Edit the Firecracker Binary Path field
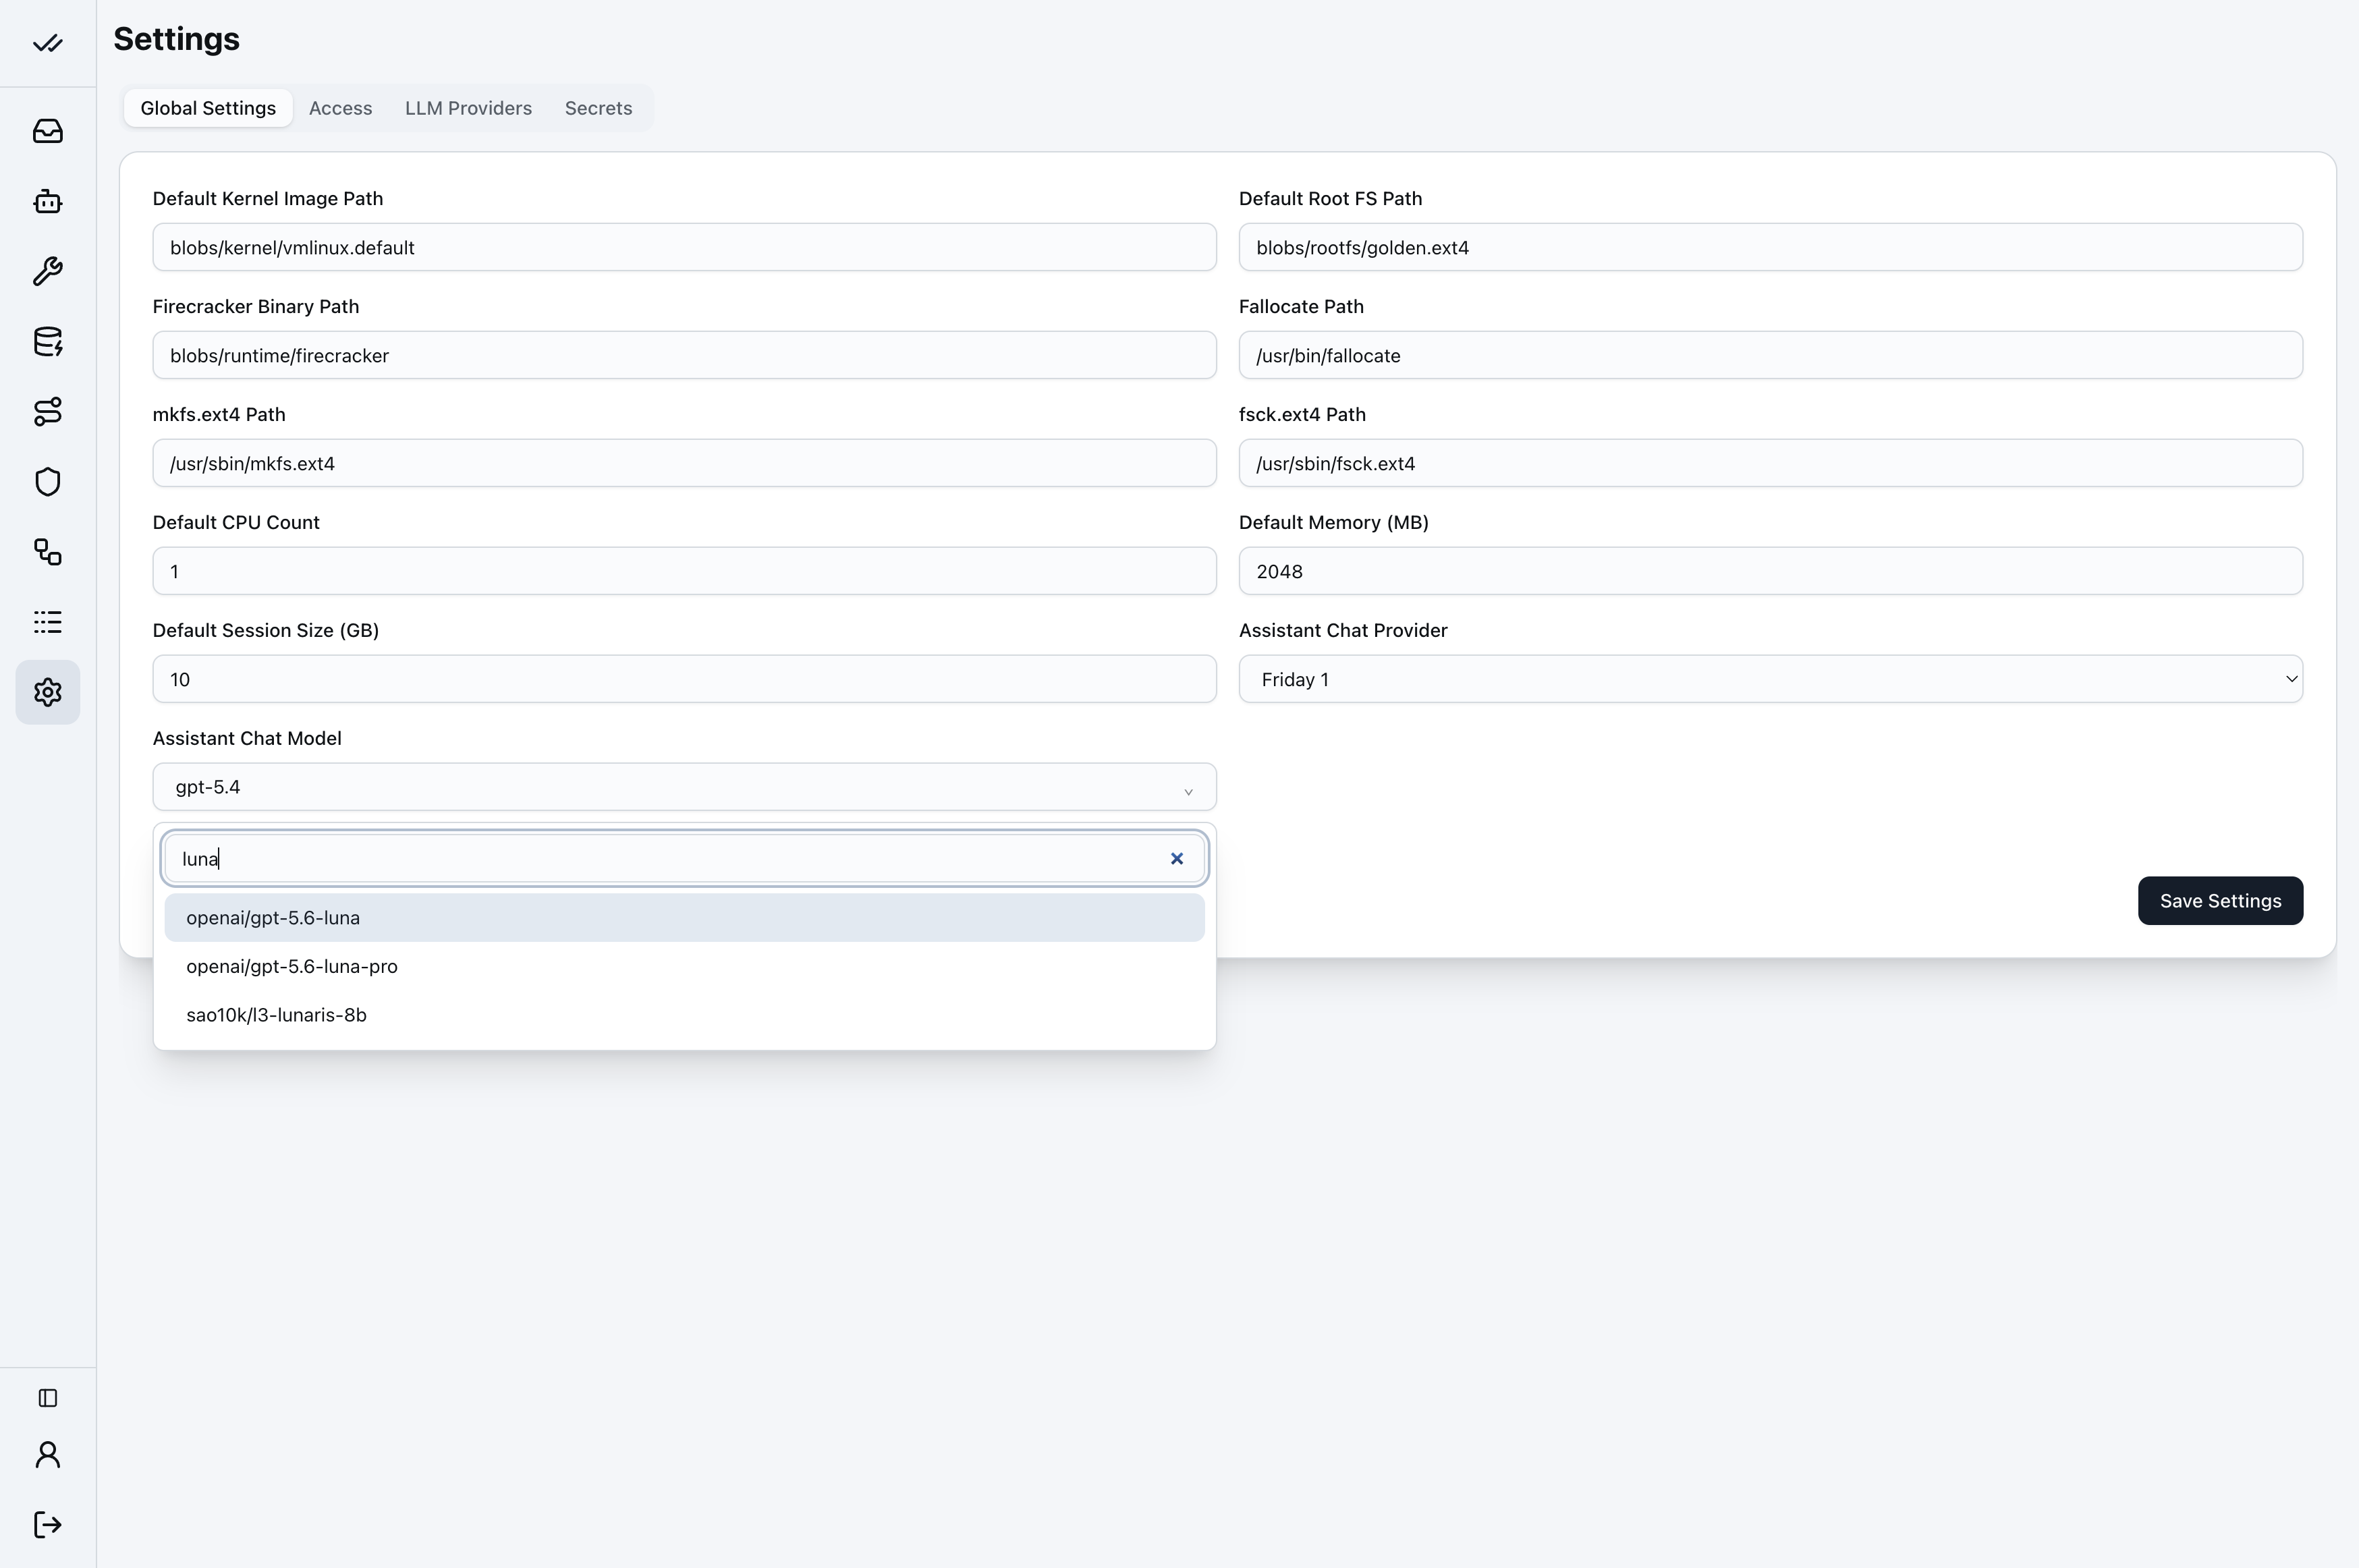 click(685, 355)
